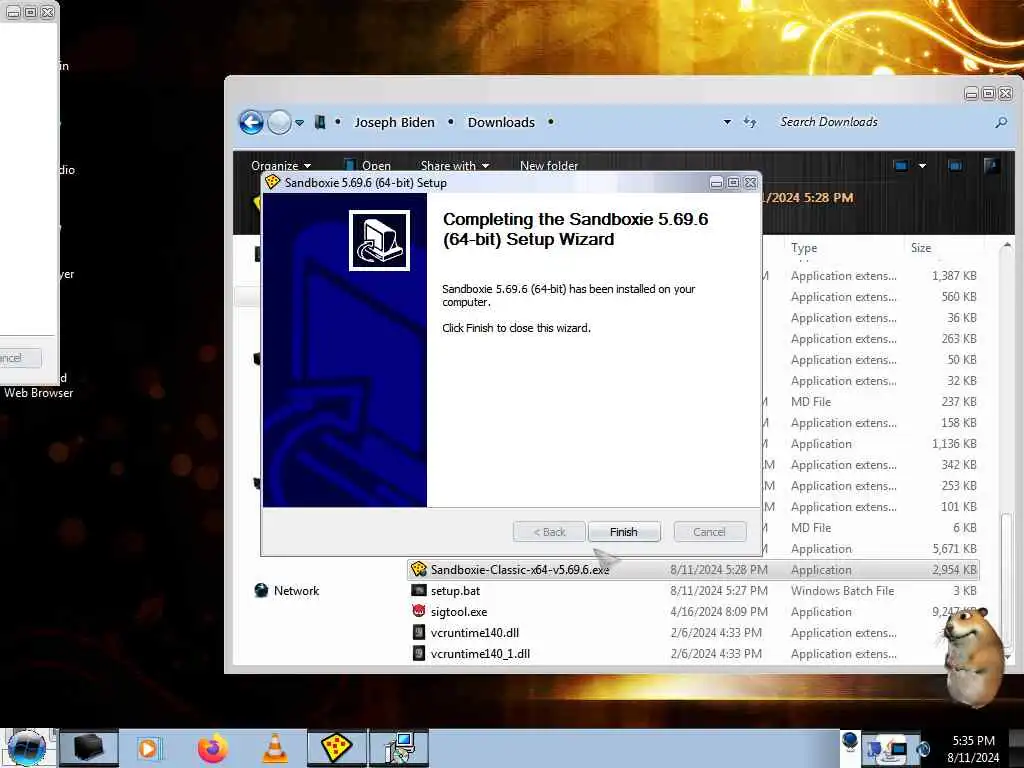Select vcruntime140_1.dll file

coord(693,653)
